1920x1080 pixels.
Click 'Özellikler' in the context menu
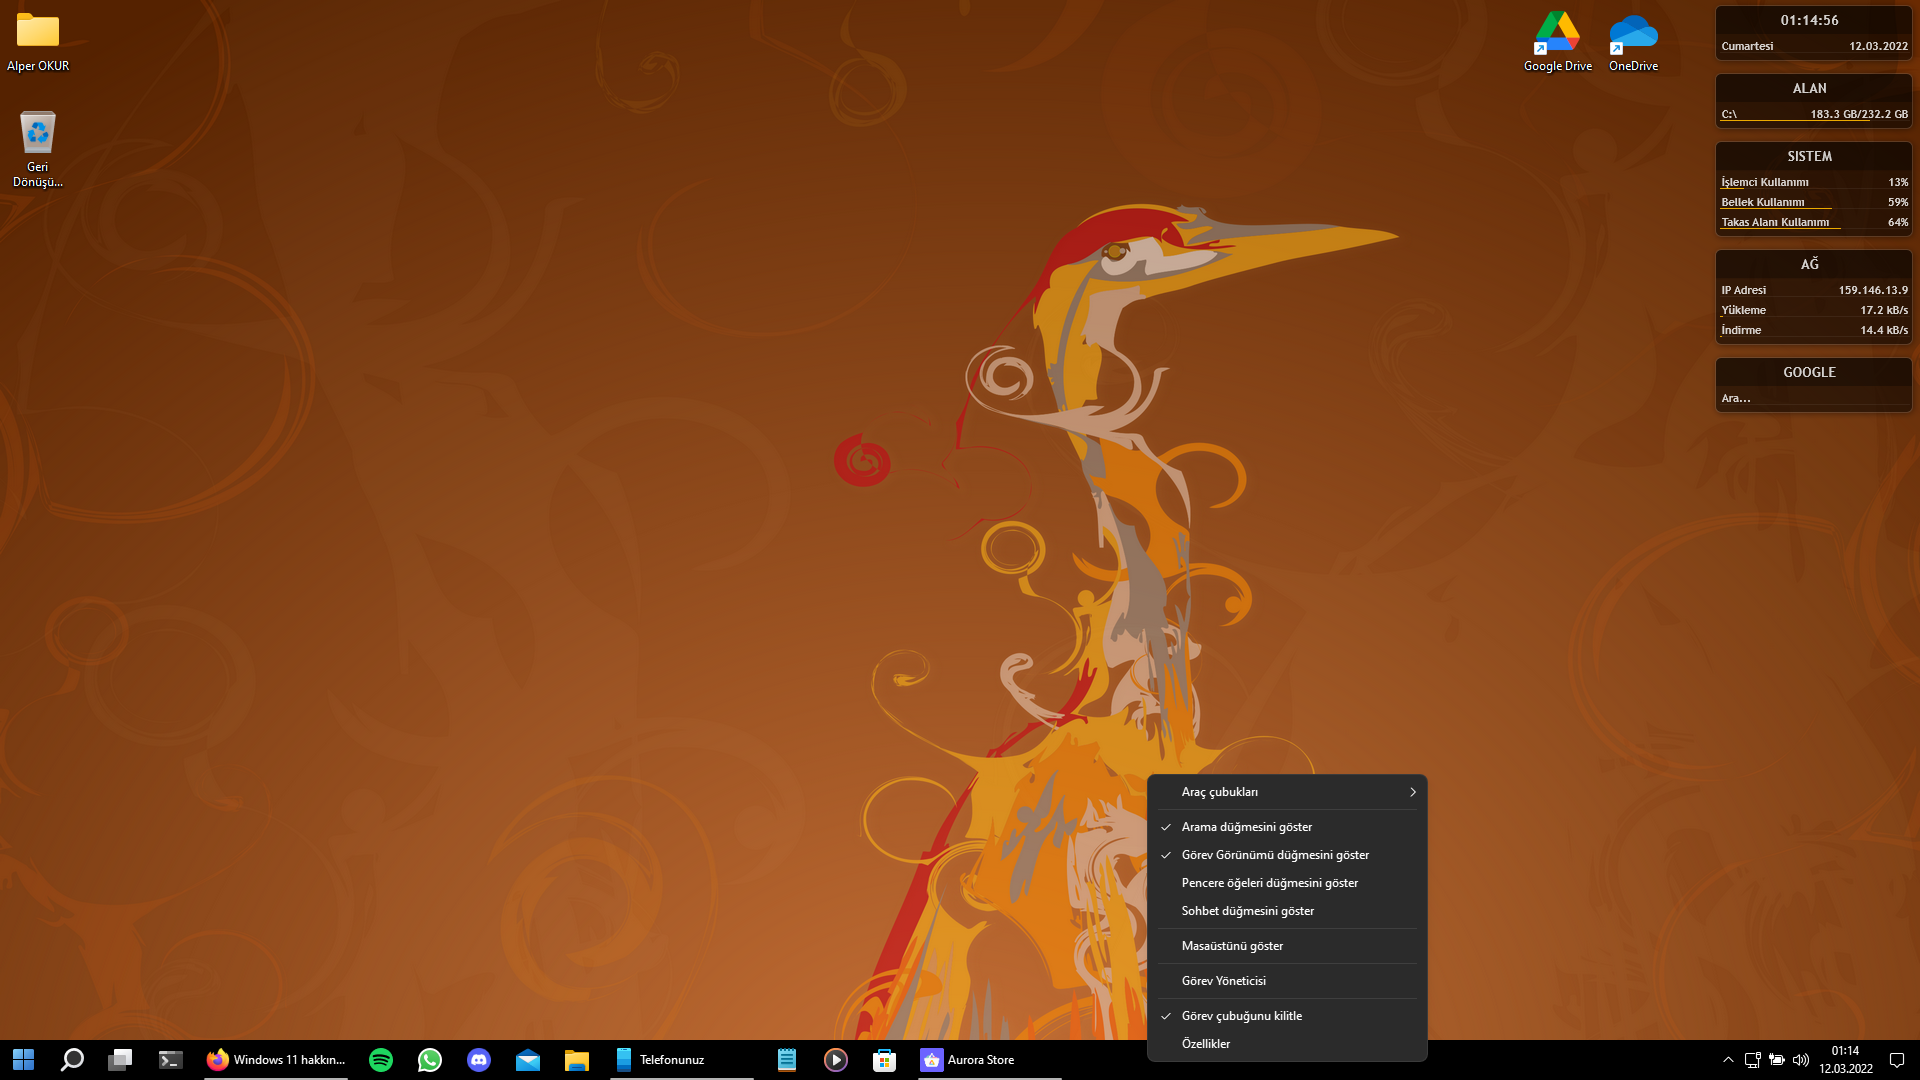pos(1206,1044)
